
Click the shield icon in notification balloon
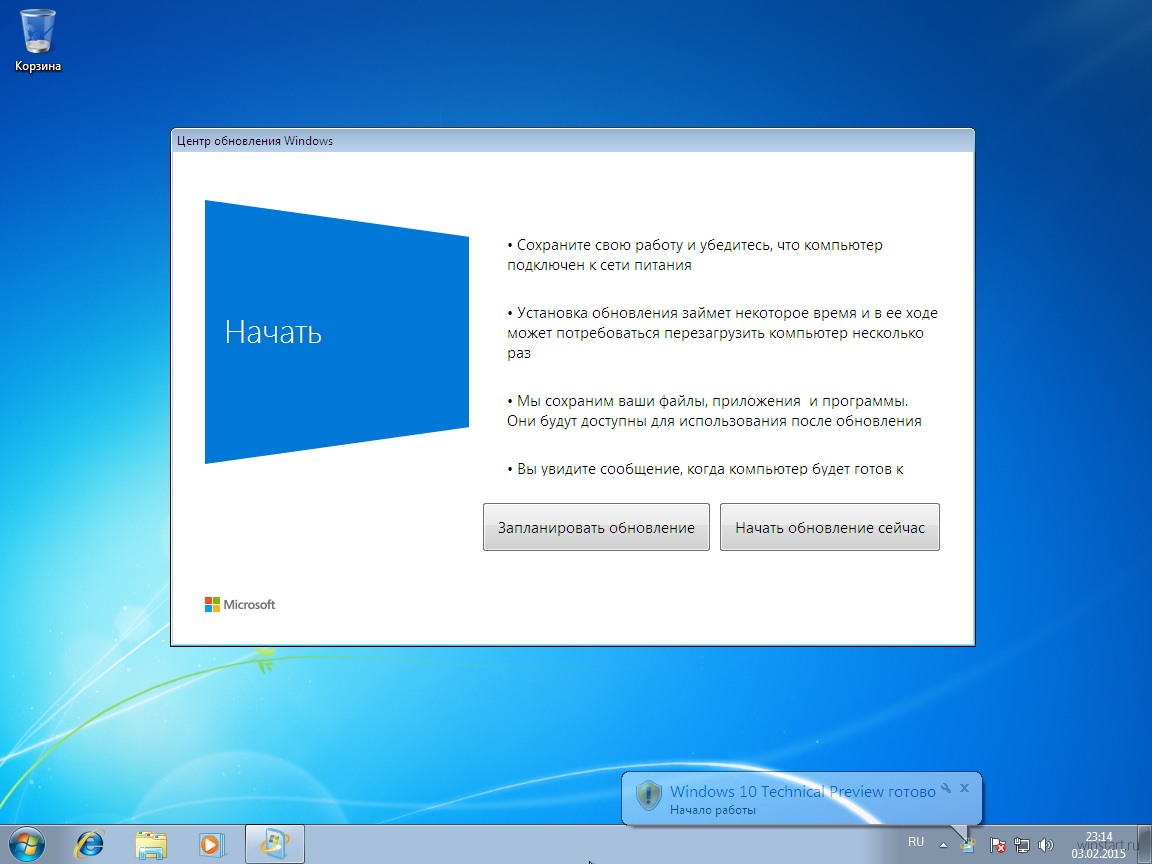click(x=648, y=796)
